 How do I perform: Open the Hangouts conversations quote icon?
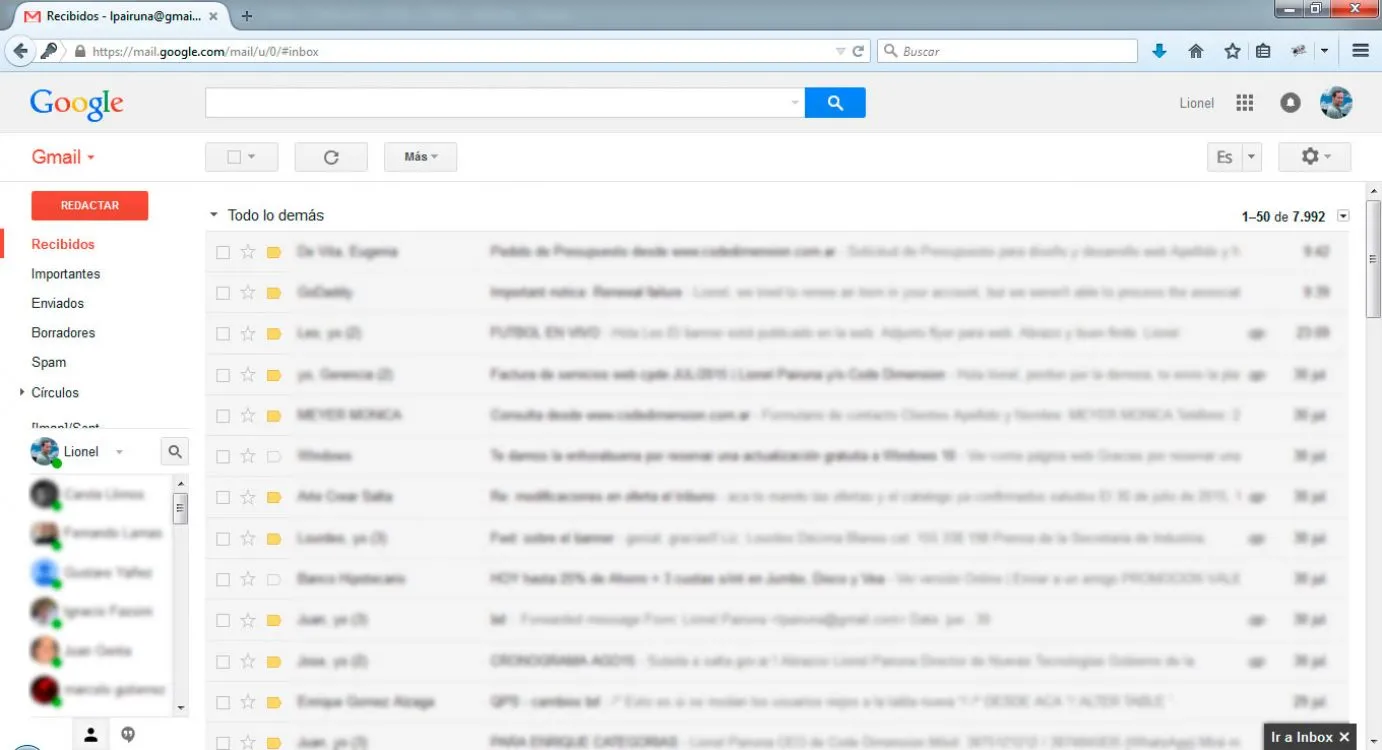click(128, 735)
